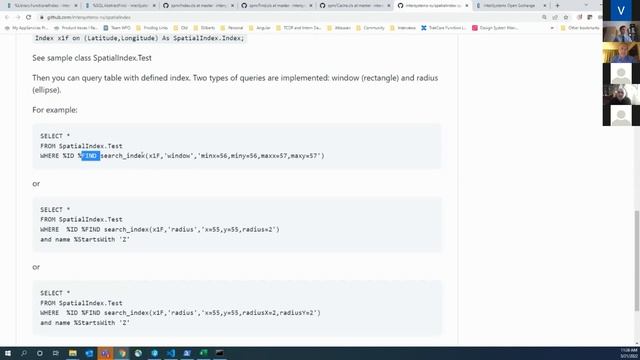Open Excel from taskbar
The image size is (640, 360).
[203, 353]
